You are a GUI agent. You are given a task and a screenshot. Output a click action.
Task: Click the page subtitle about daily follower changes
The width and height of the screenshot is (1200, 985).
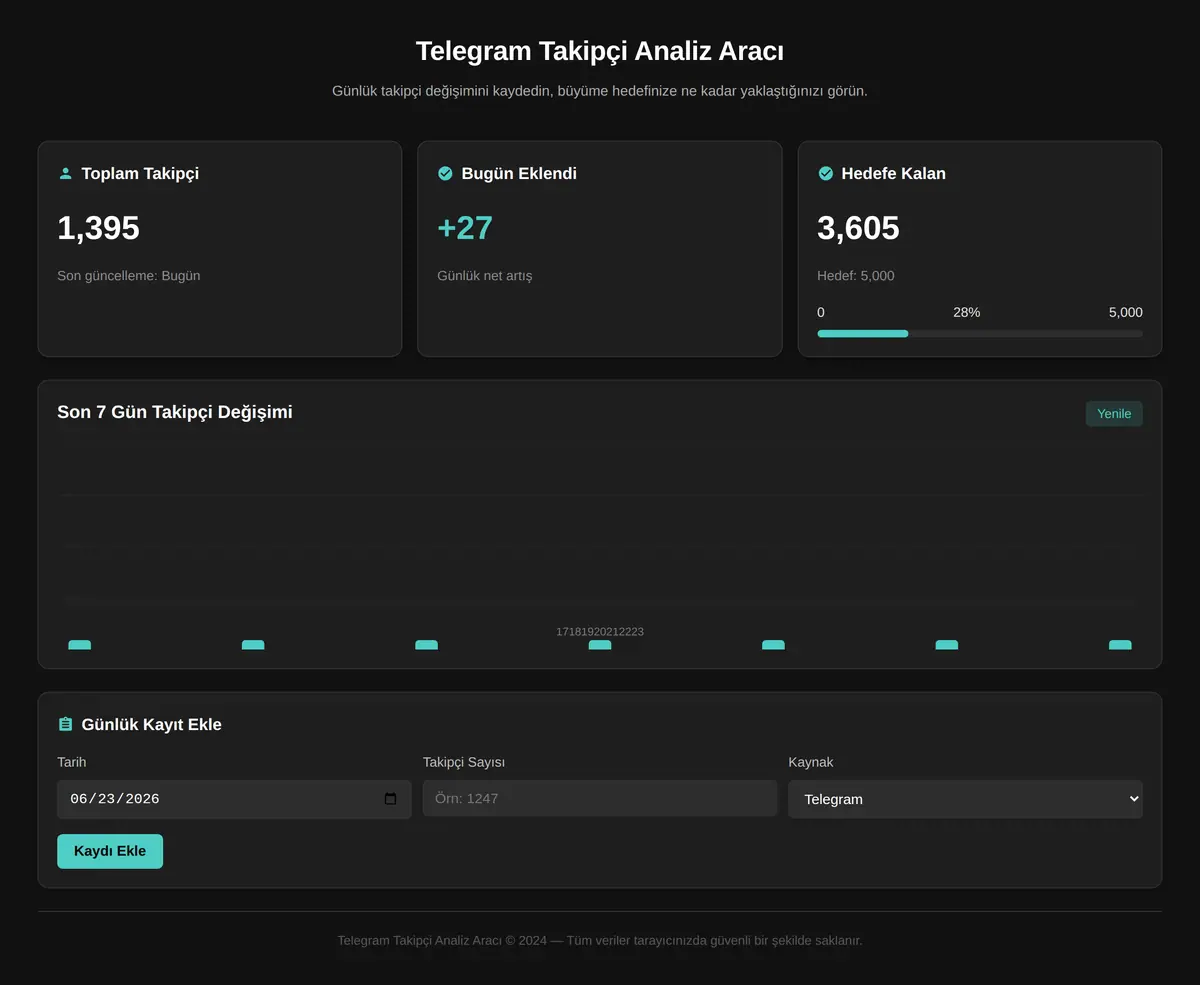point(600,91)
